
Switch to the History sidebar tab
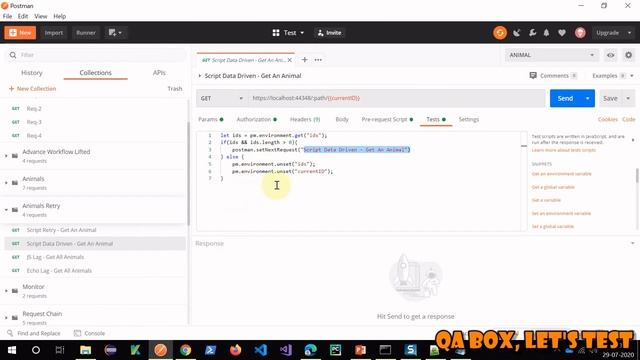pos(31,73)
